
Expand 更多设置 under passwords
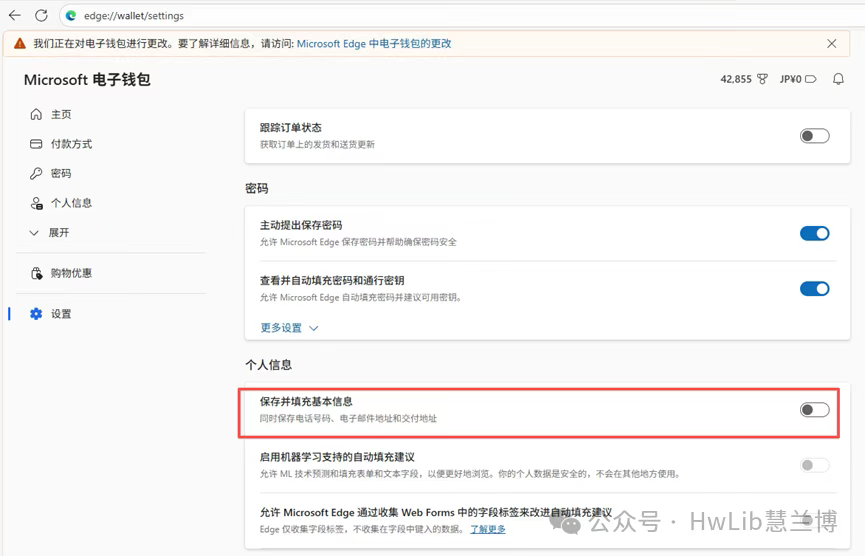click(x=289, y=328)
